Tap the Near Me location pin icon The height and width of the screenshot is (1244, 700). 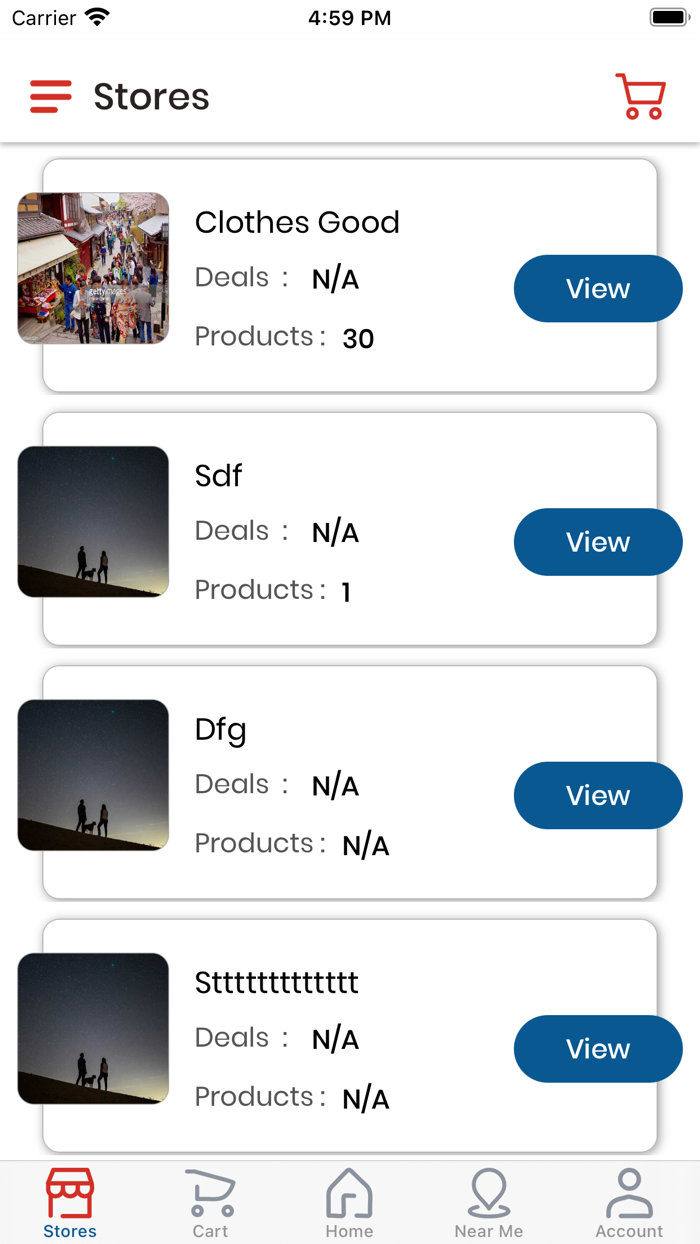coord(489,1193)
